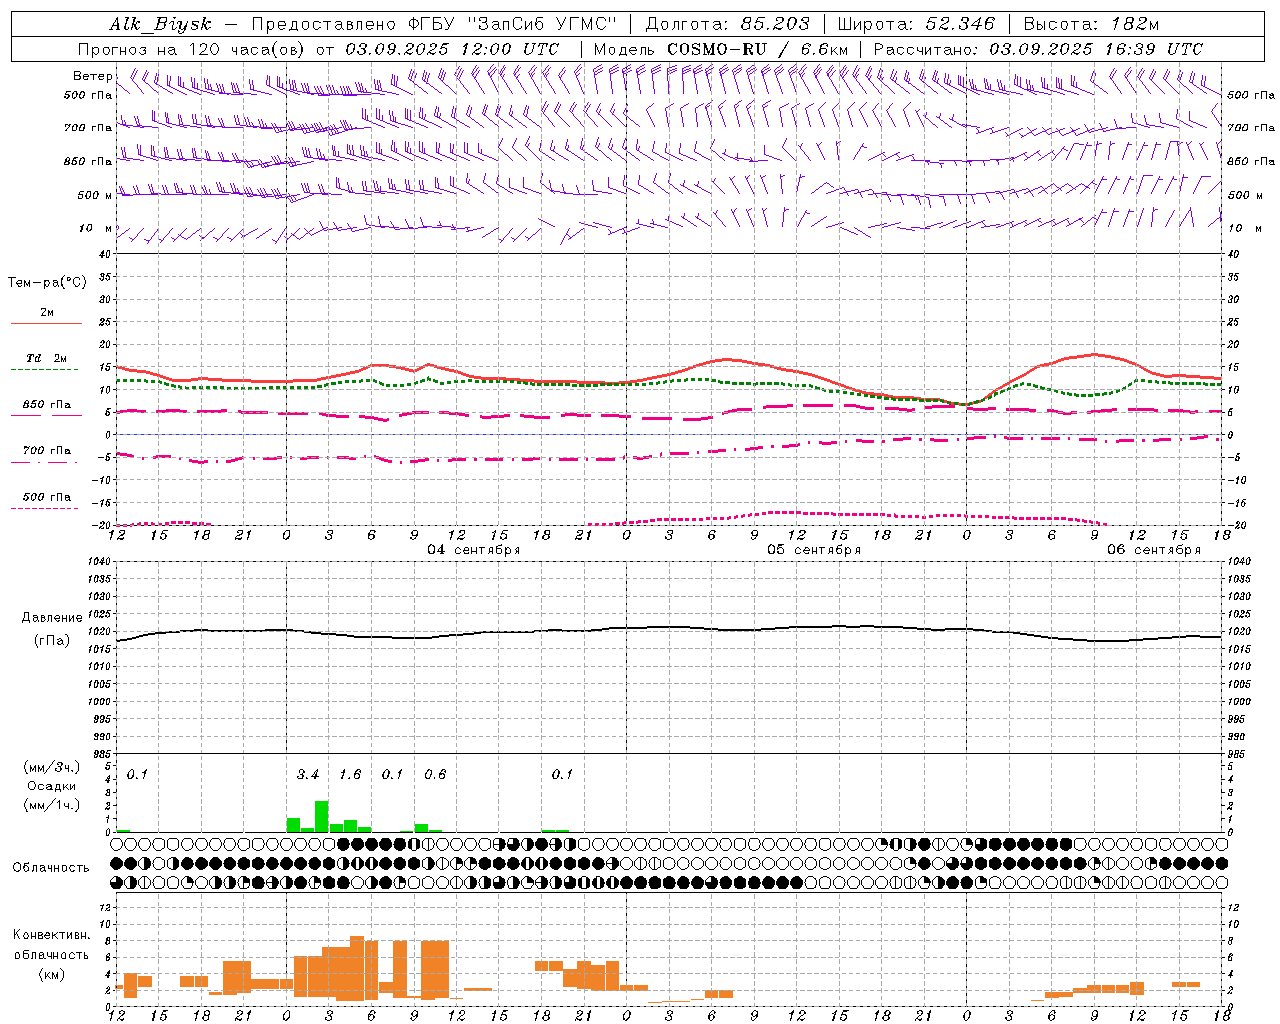Select the '1.6' precipitation total value
This screenshot has height=1024, width=1280.
click(x=350, y=774)
